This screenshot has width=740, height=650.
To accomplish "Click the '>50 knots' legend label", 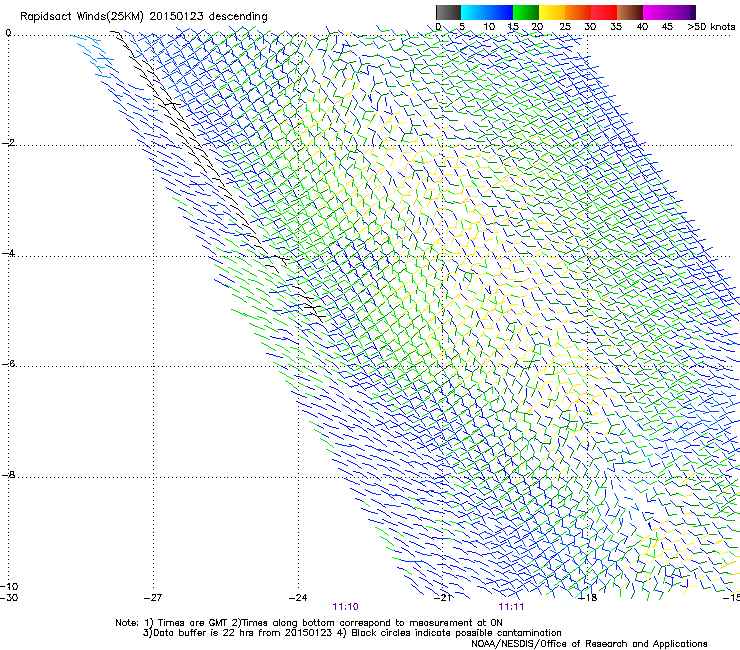I will coord(711,26).
